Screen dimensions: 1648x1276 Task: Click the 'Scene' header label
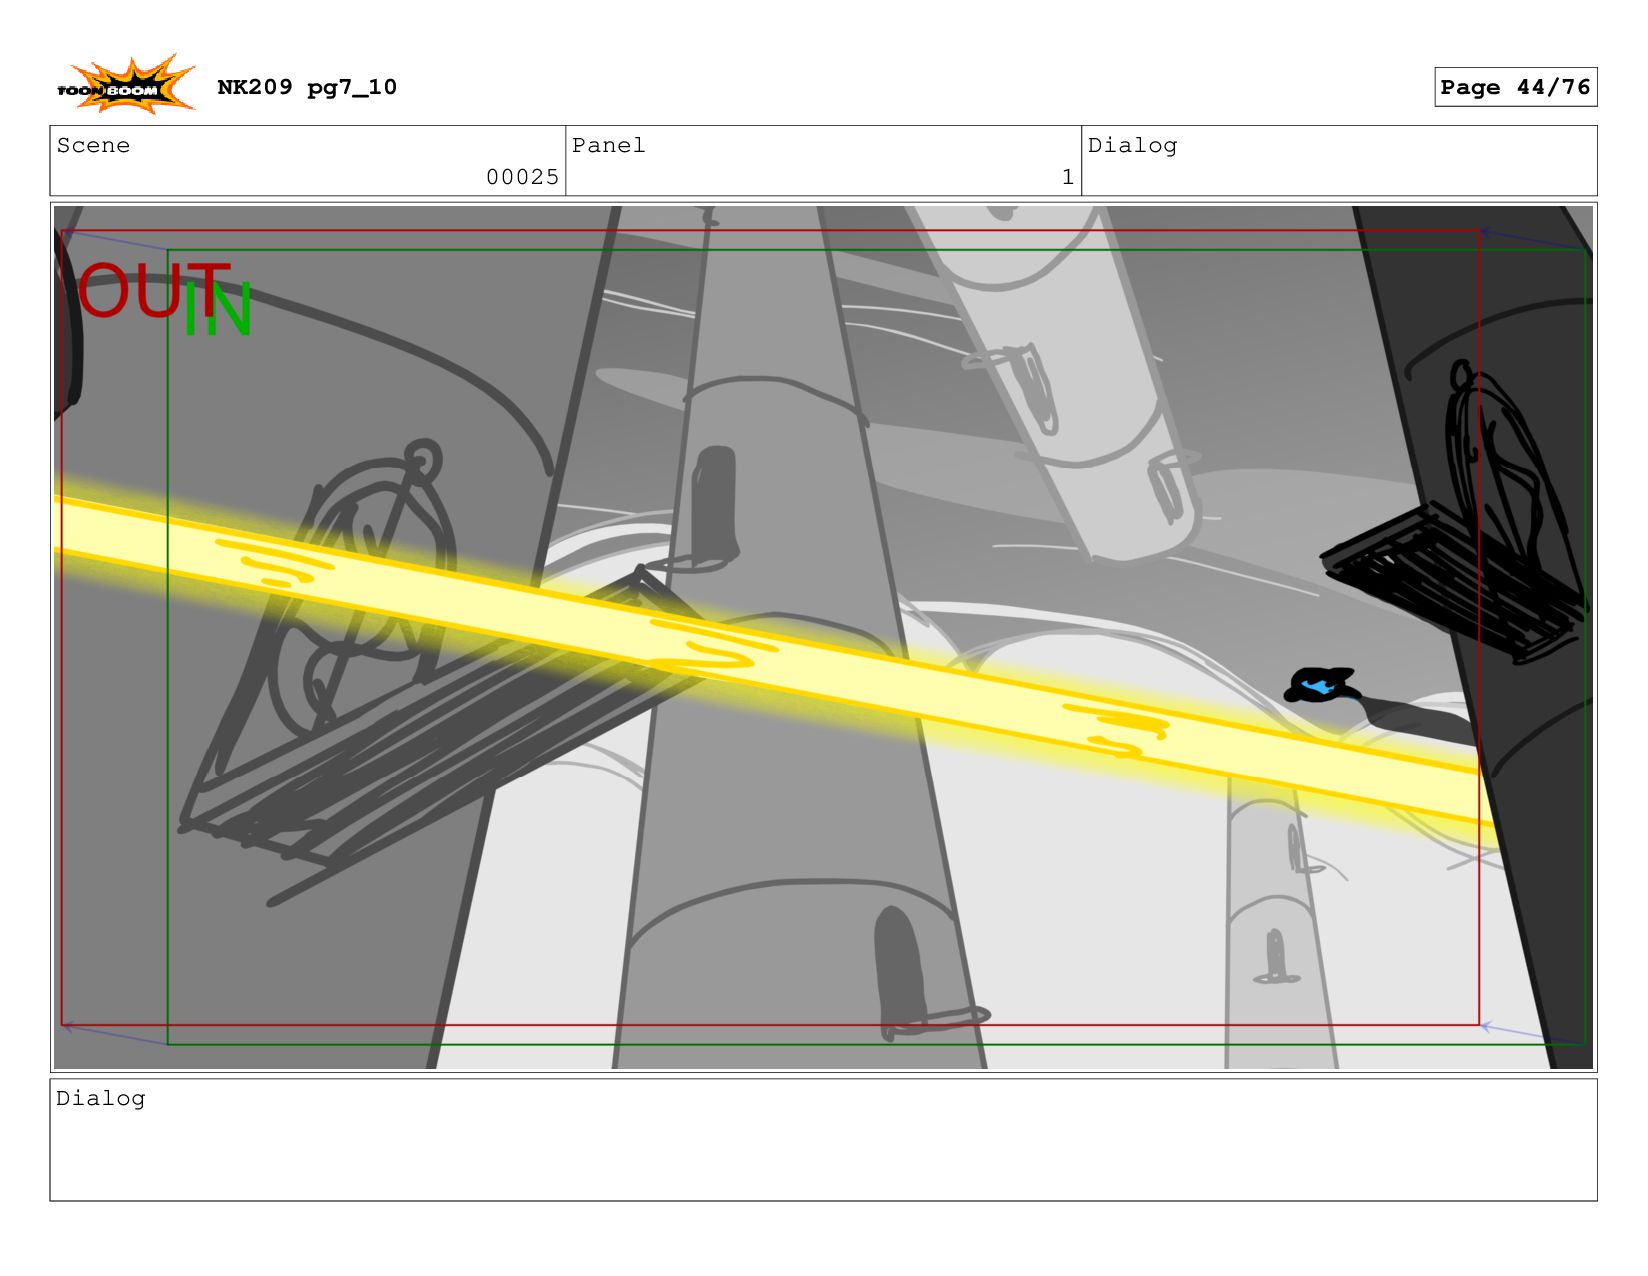pyautogui.click(x=93, y=145)
